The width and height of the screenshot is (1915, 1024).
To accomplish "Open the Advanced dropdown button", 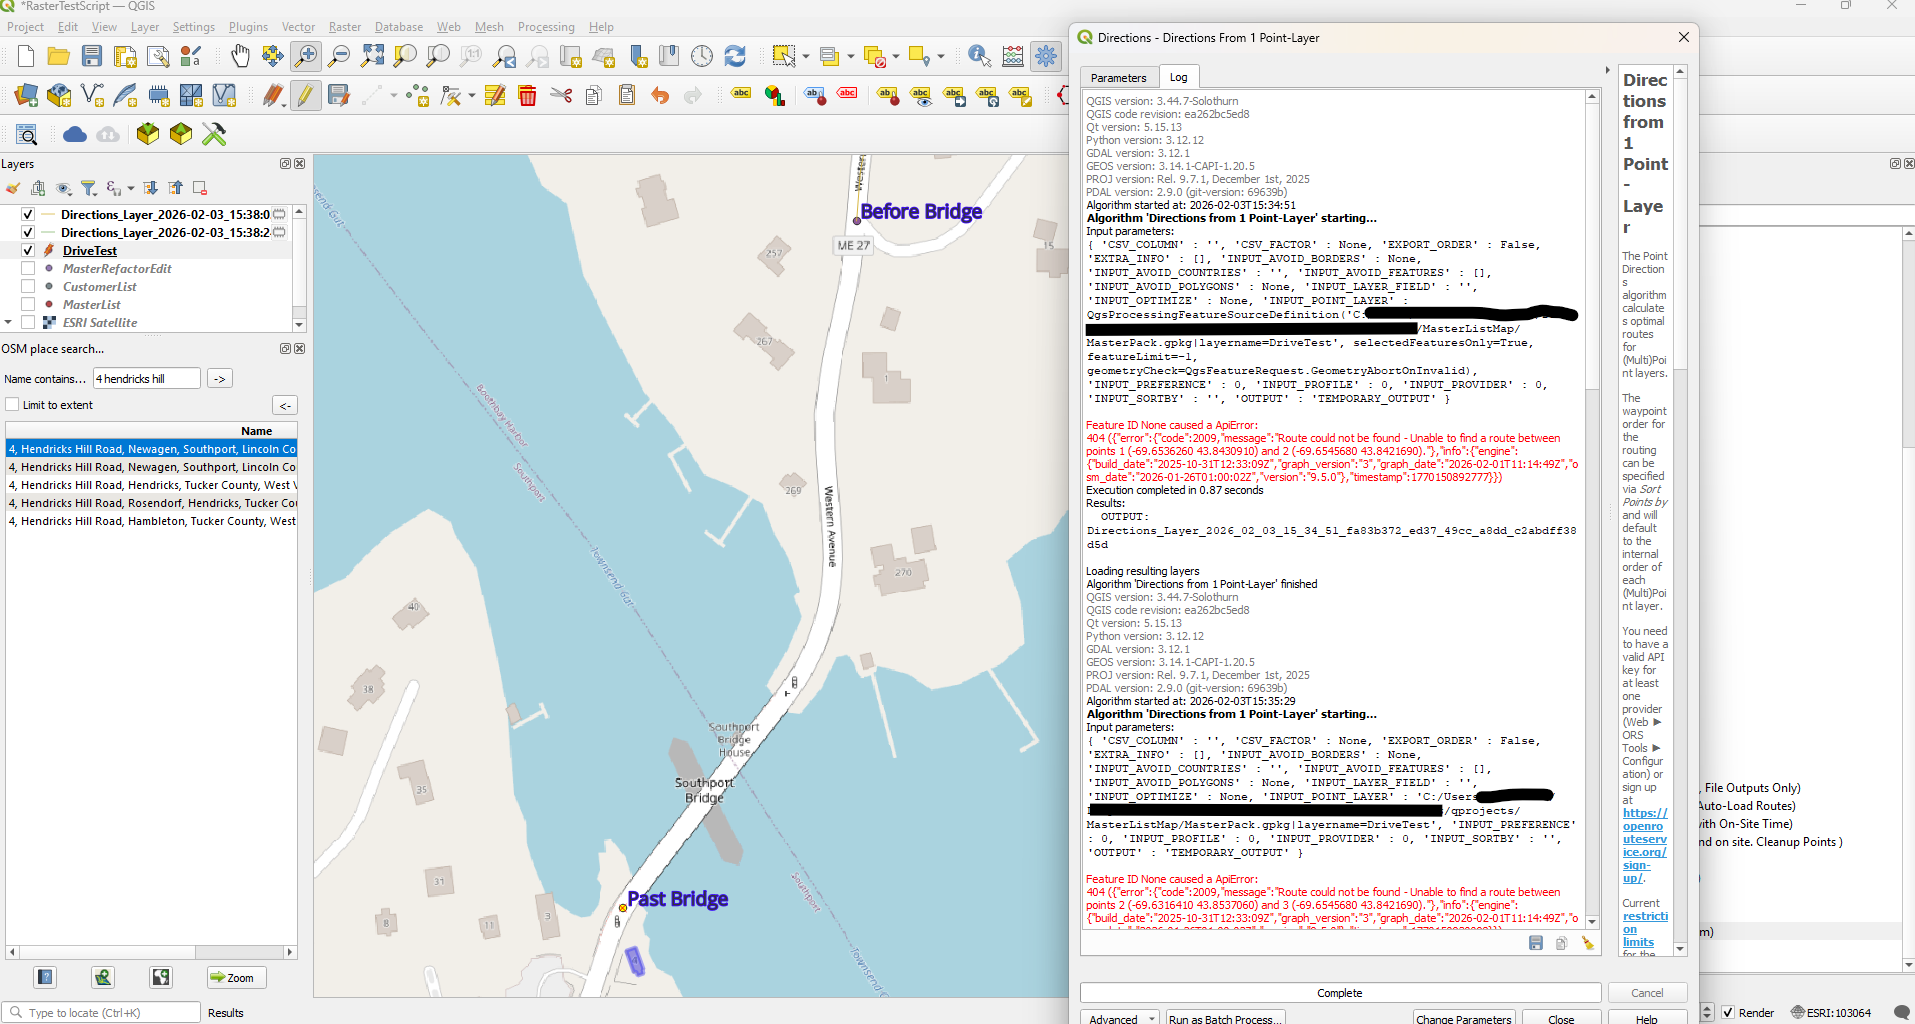I will [1119, 1018].
